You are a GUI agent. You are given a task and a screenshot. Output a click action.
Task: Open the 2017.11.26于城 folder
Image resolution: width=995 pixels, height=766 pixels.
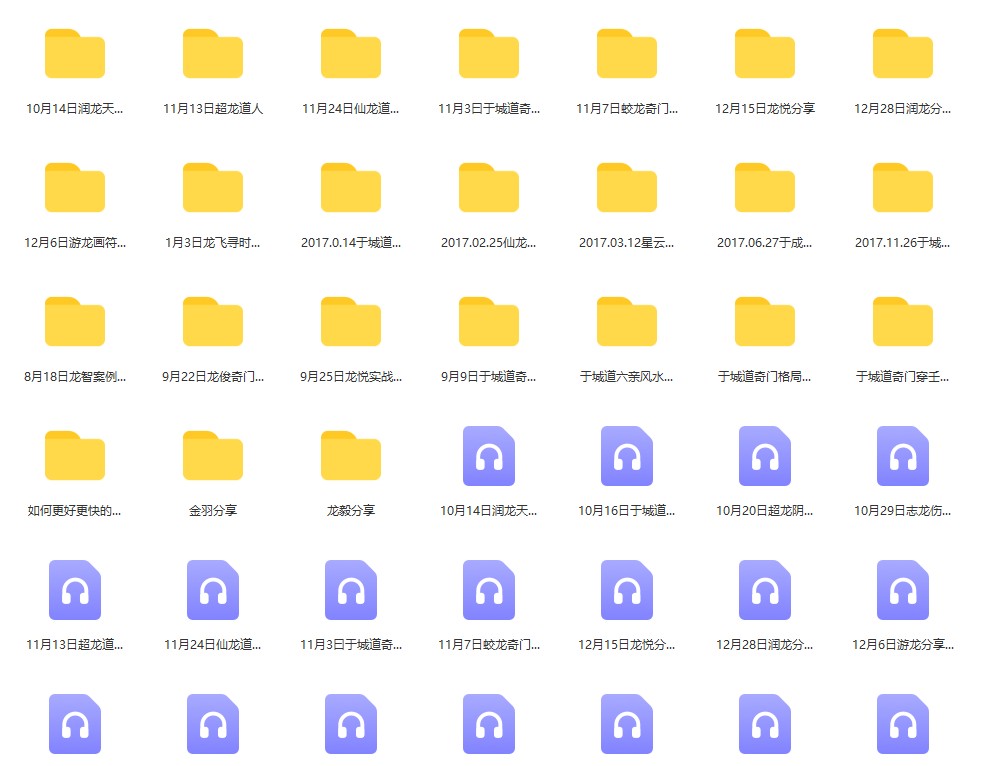click(x=902, y=188)
